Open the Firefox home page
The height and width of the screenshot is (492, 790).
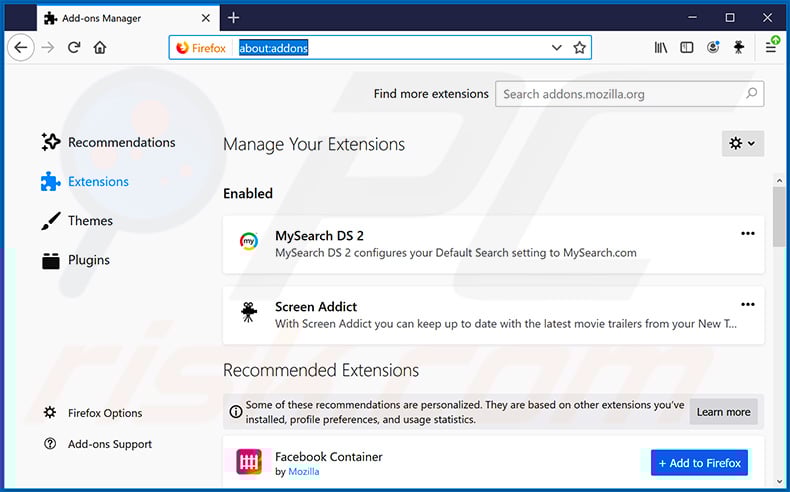100,48
